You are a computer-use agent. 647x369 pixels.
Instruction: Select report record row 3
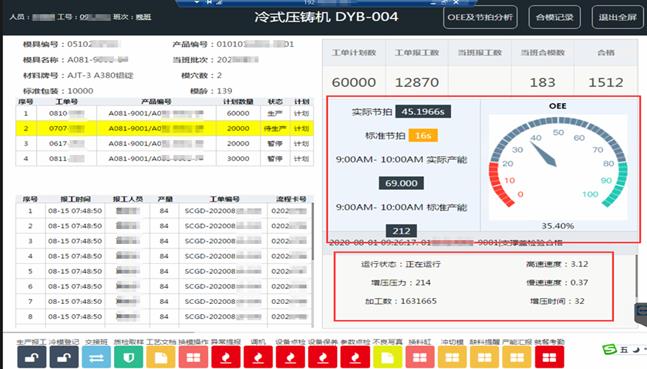click(x=164, y=241)
